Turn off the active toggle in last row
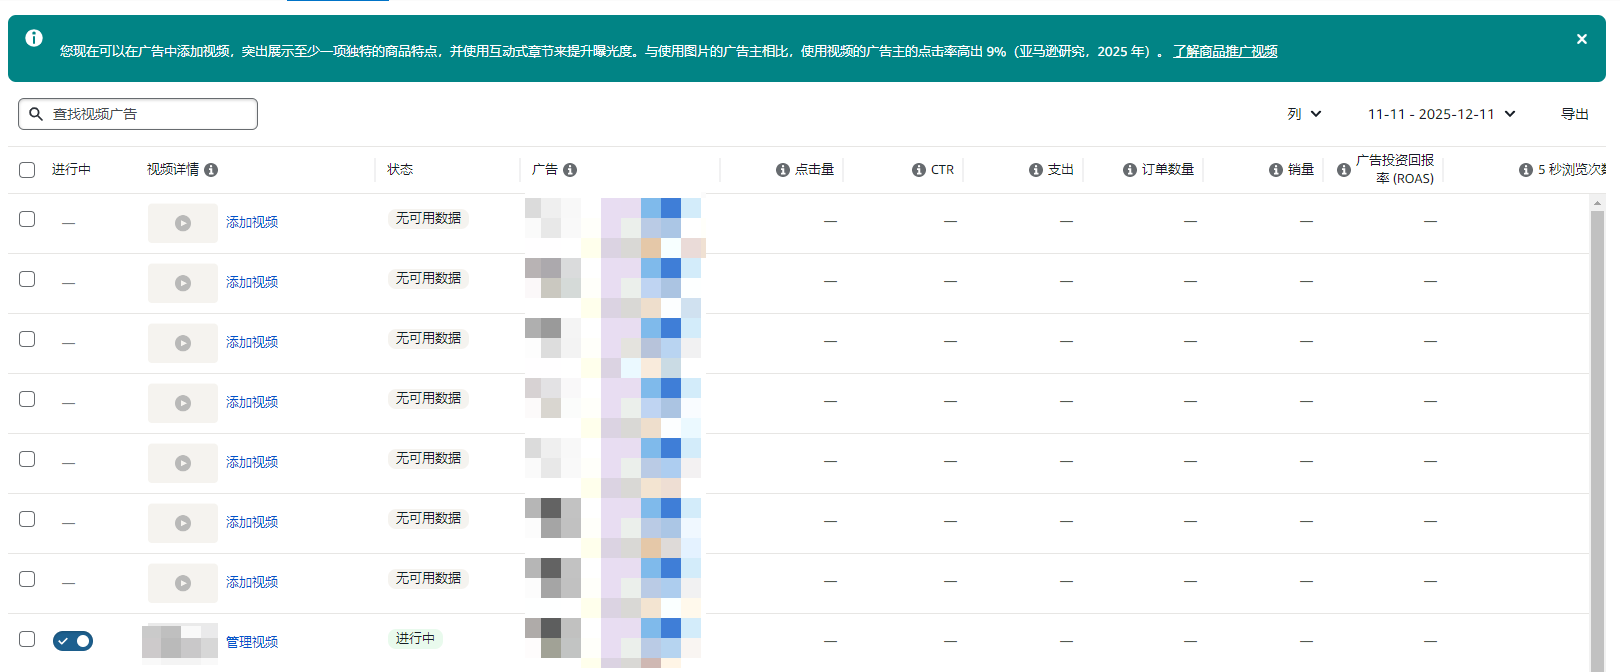 (73, 641)
